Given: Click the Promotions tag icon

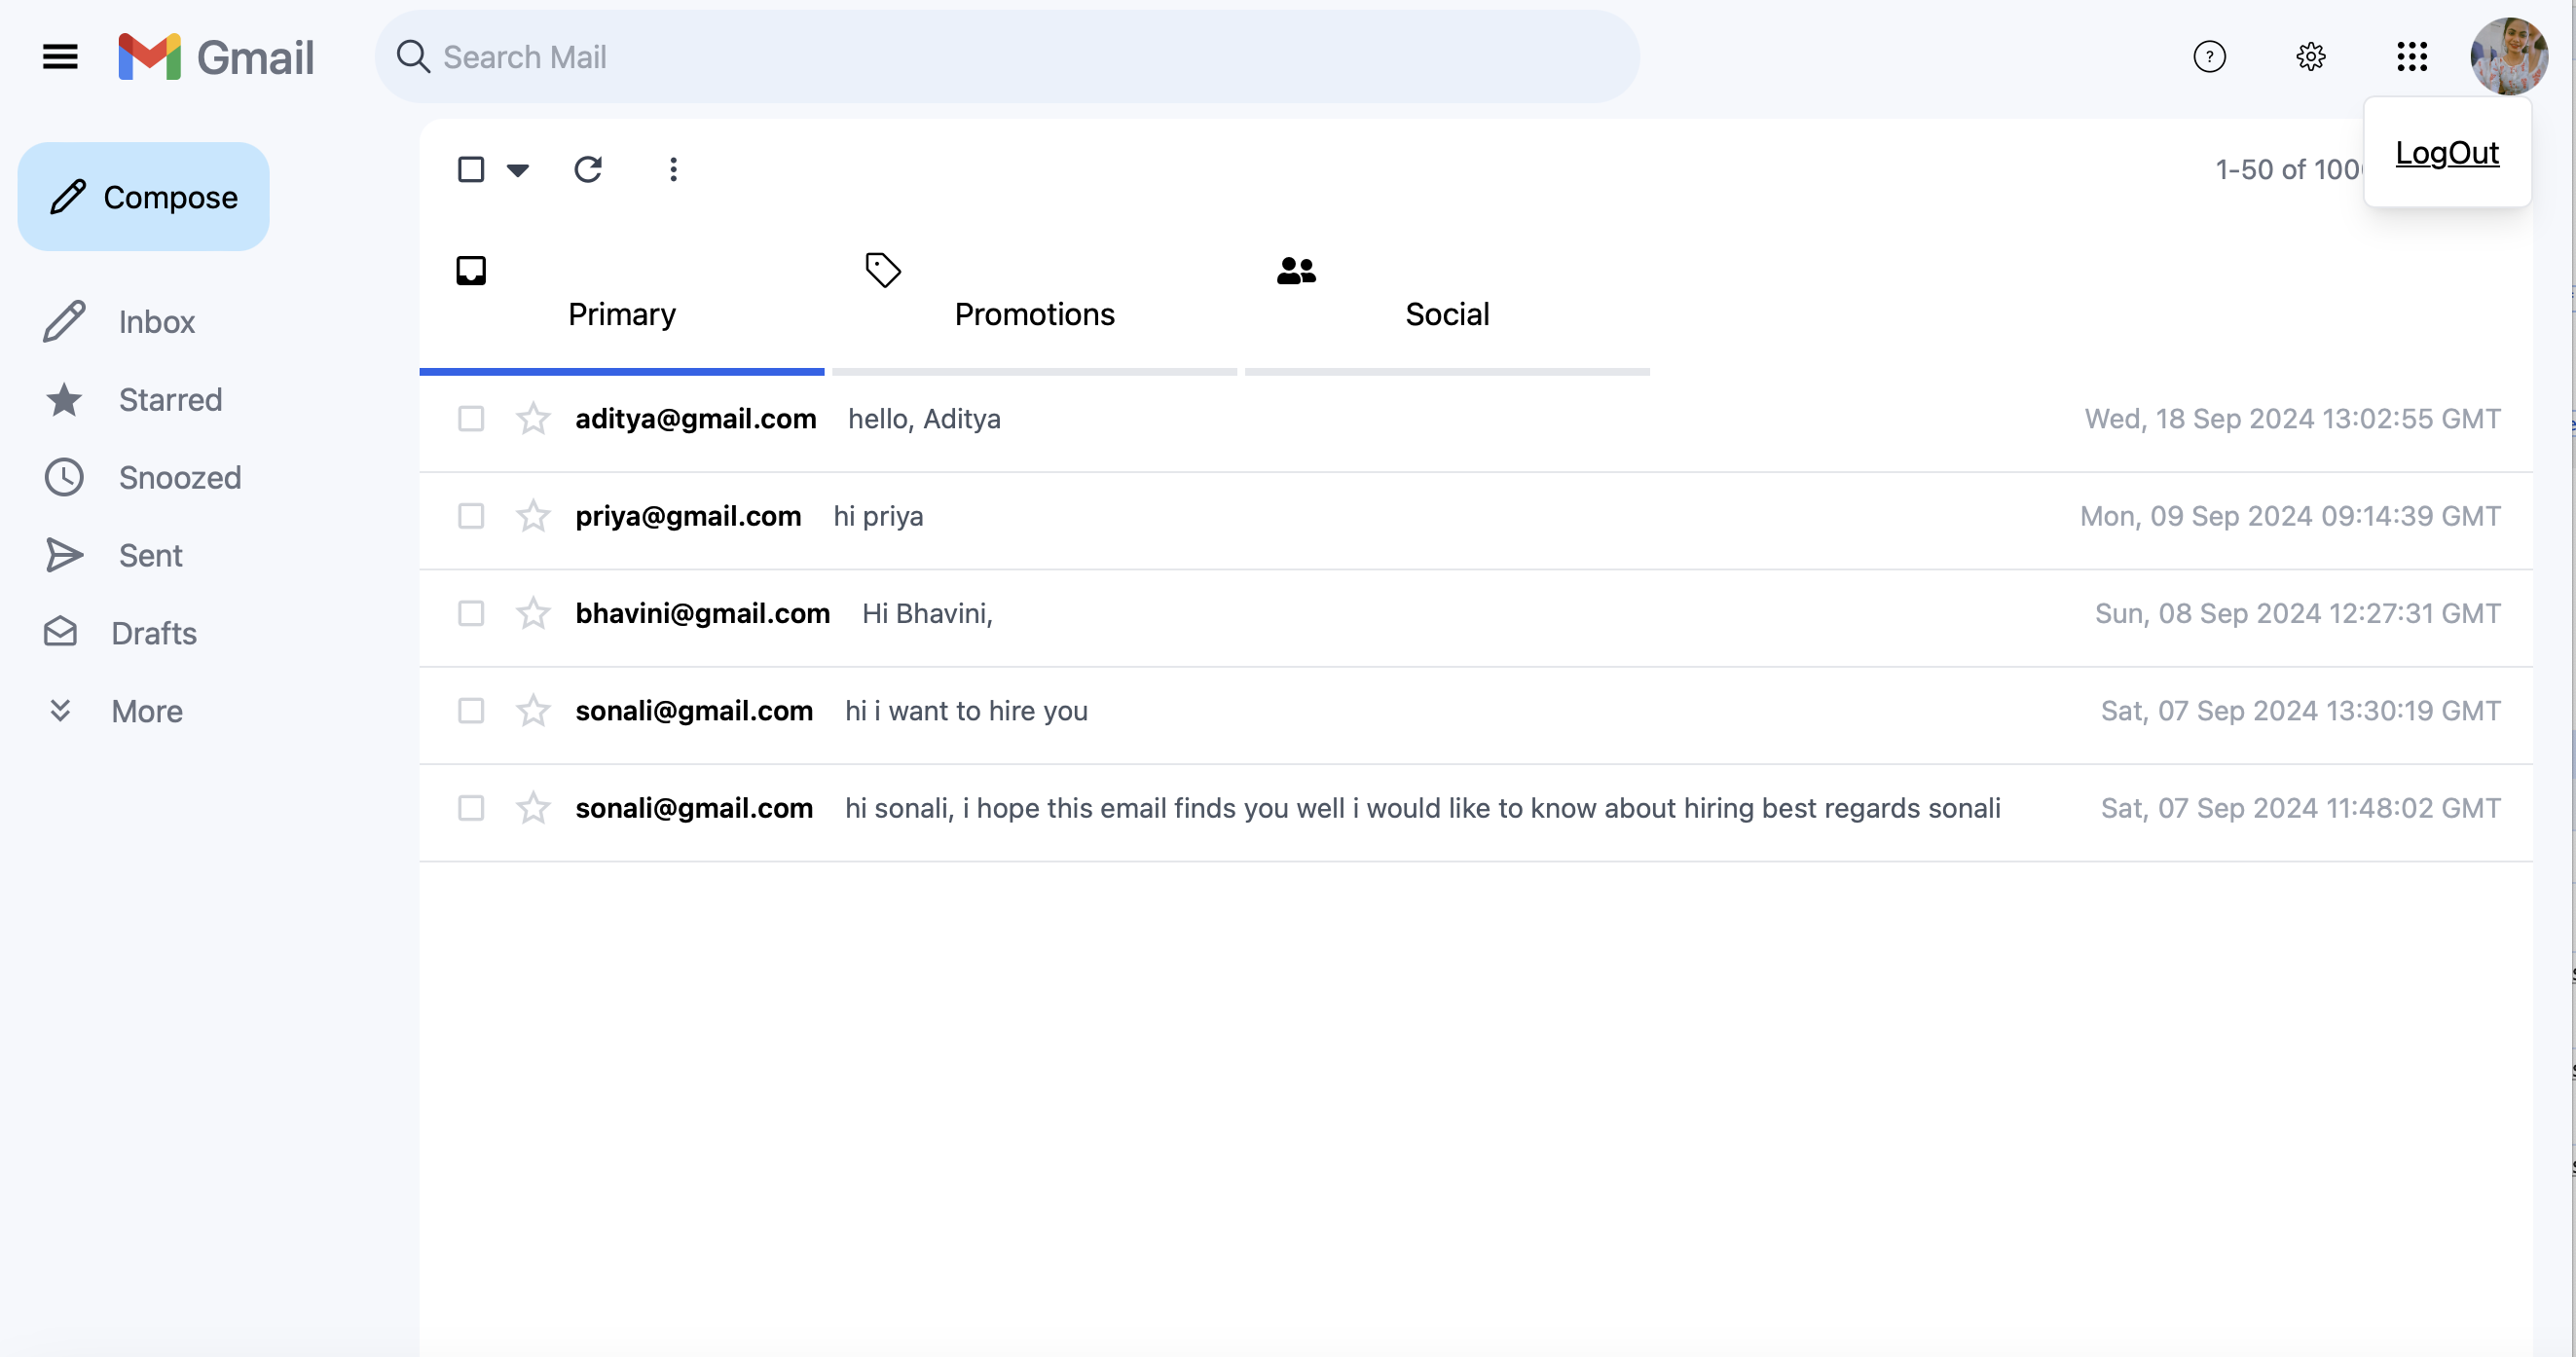Looking at the screenshot, I should click(x=883, y=271).
